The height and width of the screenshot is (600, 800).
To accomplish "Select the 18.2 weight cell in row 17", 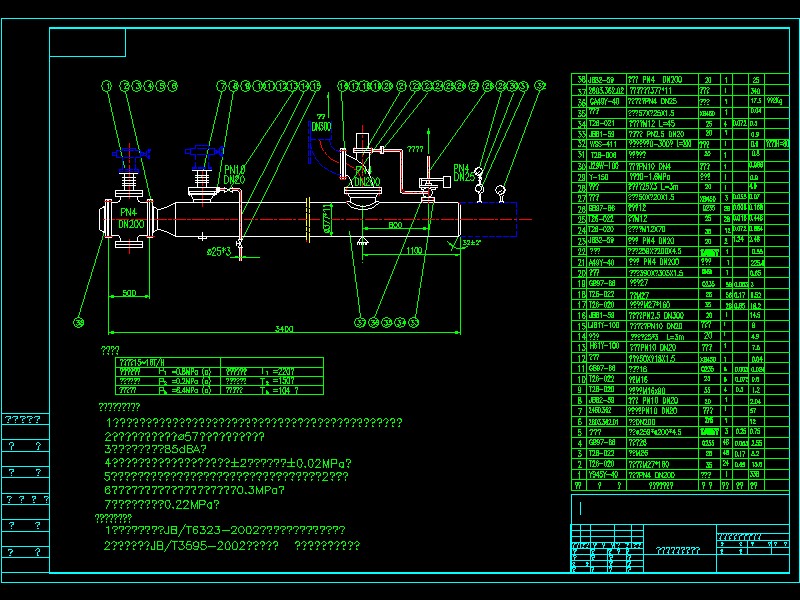I will [756, 306].
